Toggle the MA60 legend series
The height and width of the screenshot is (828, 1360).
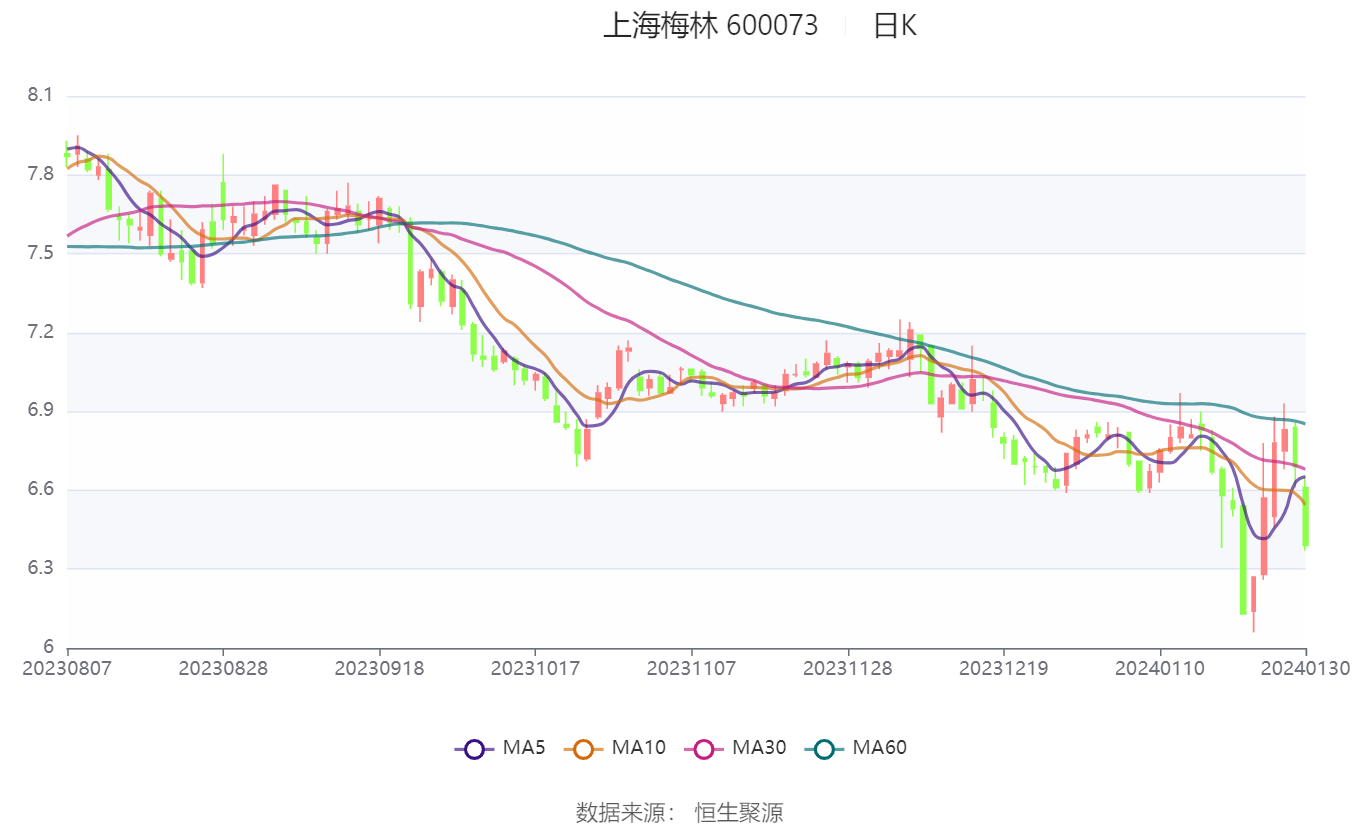pos(854,748)
